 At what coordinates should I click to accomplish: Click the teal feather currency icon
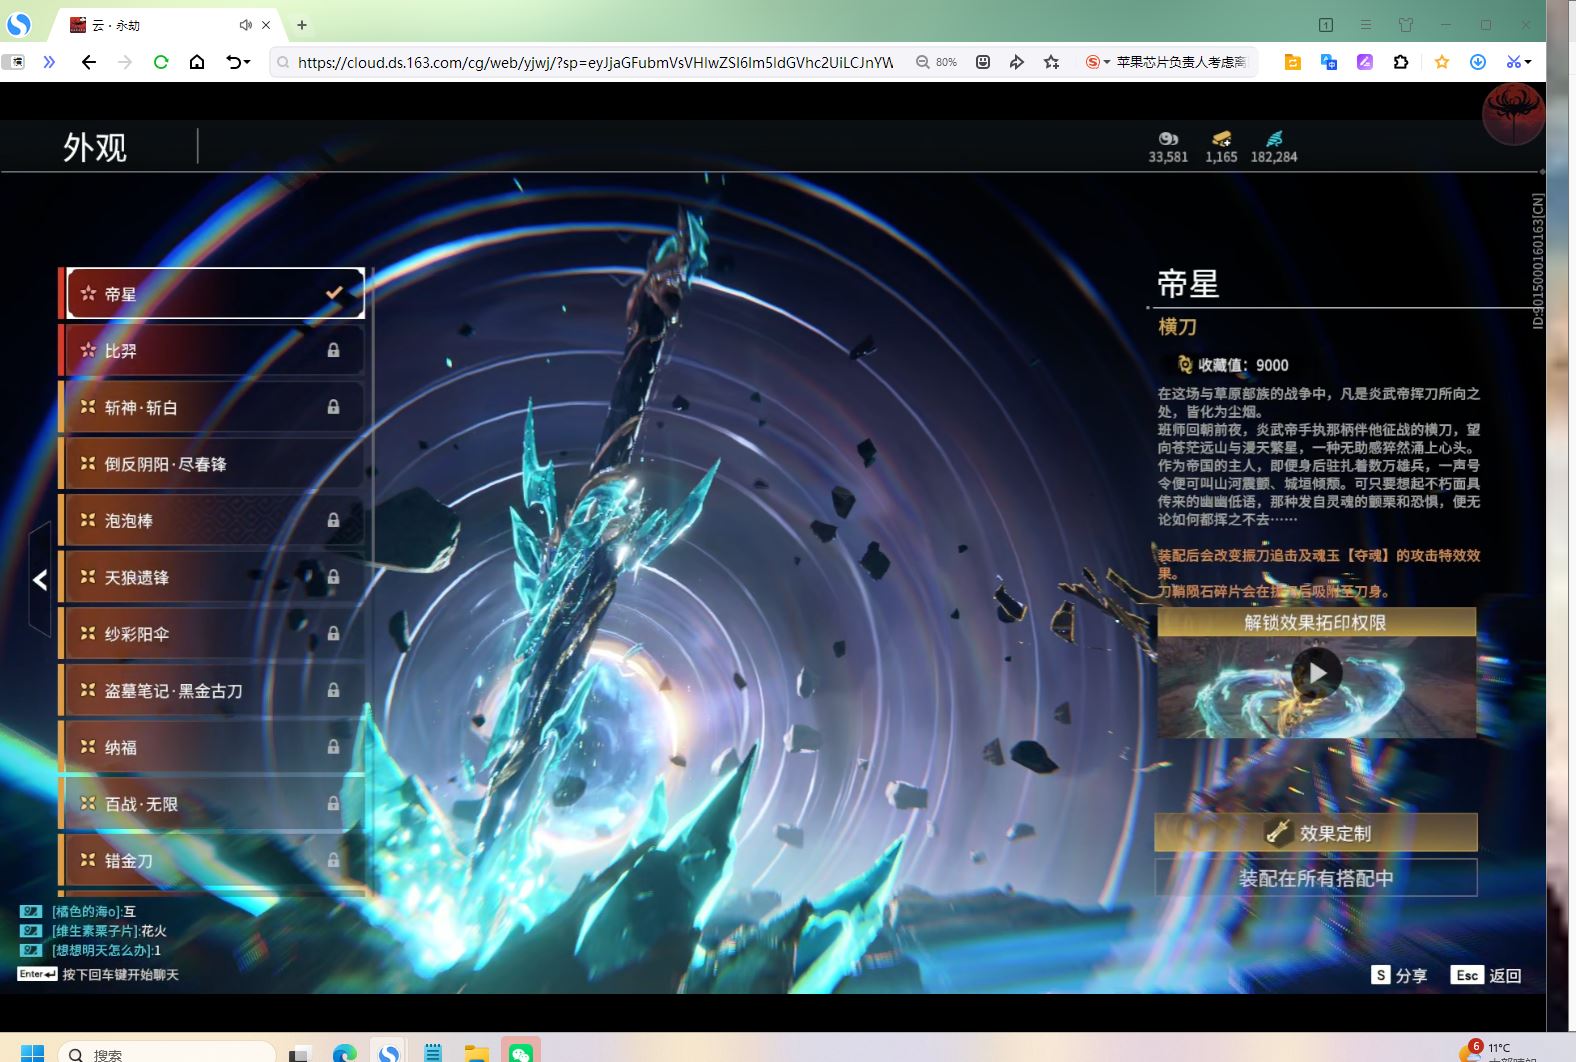coord(1274,139)
